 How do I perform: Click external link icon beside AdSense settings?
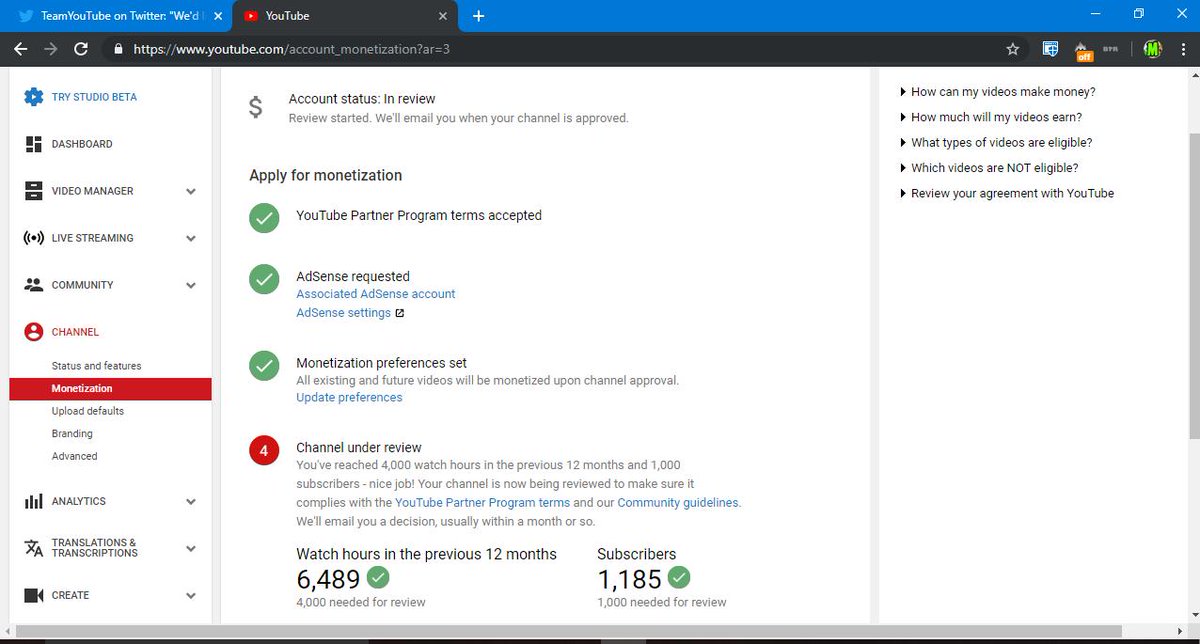pos(400,313)
